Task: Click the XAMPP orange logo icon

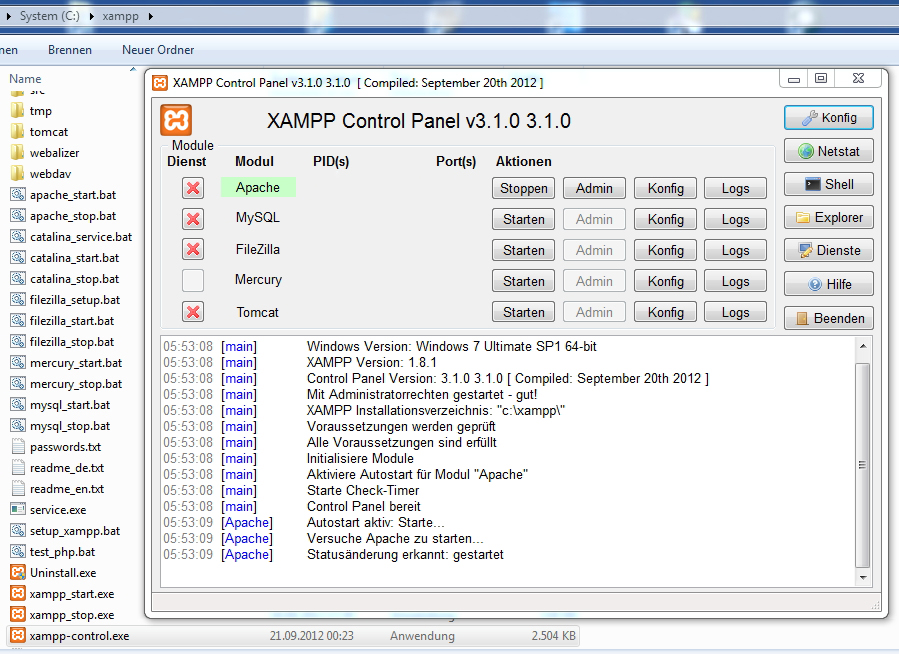Action: [176, 120]
